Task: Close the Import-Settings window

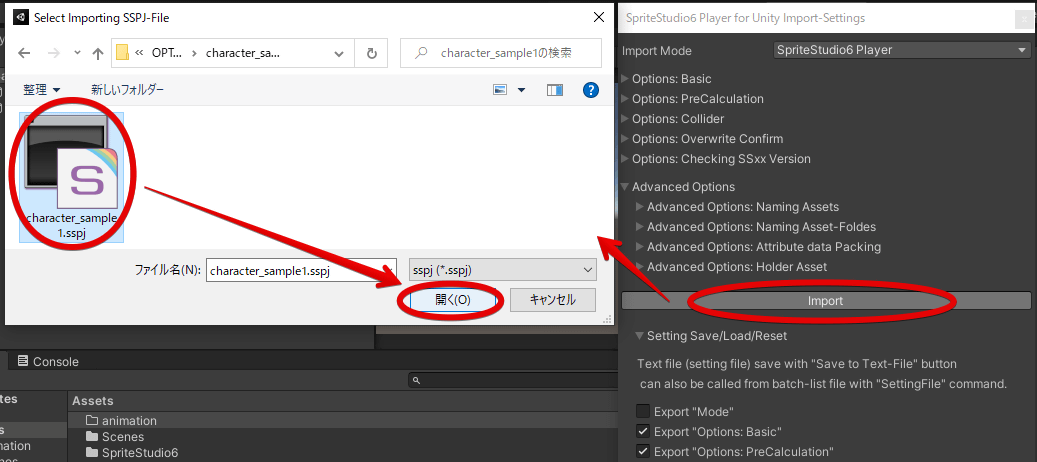Action: 1024,20
